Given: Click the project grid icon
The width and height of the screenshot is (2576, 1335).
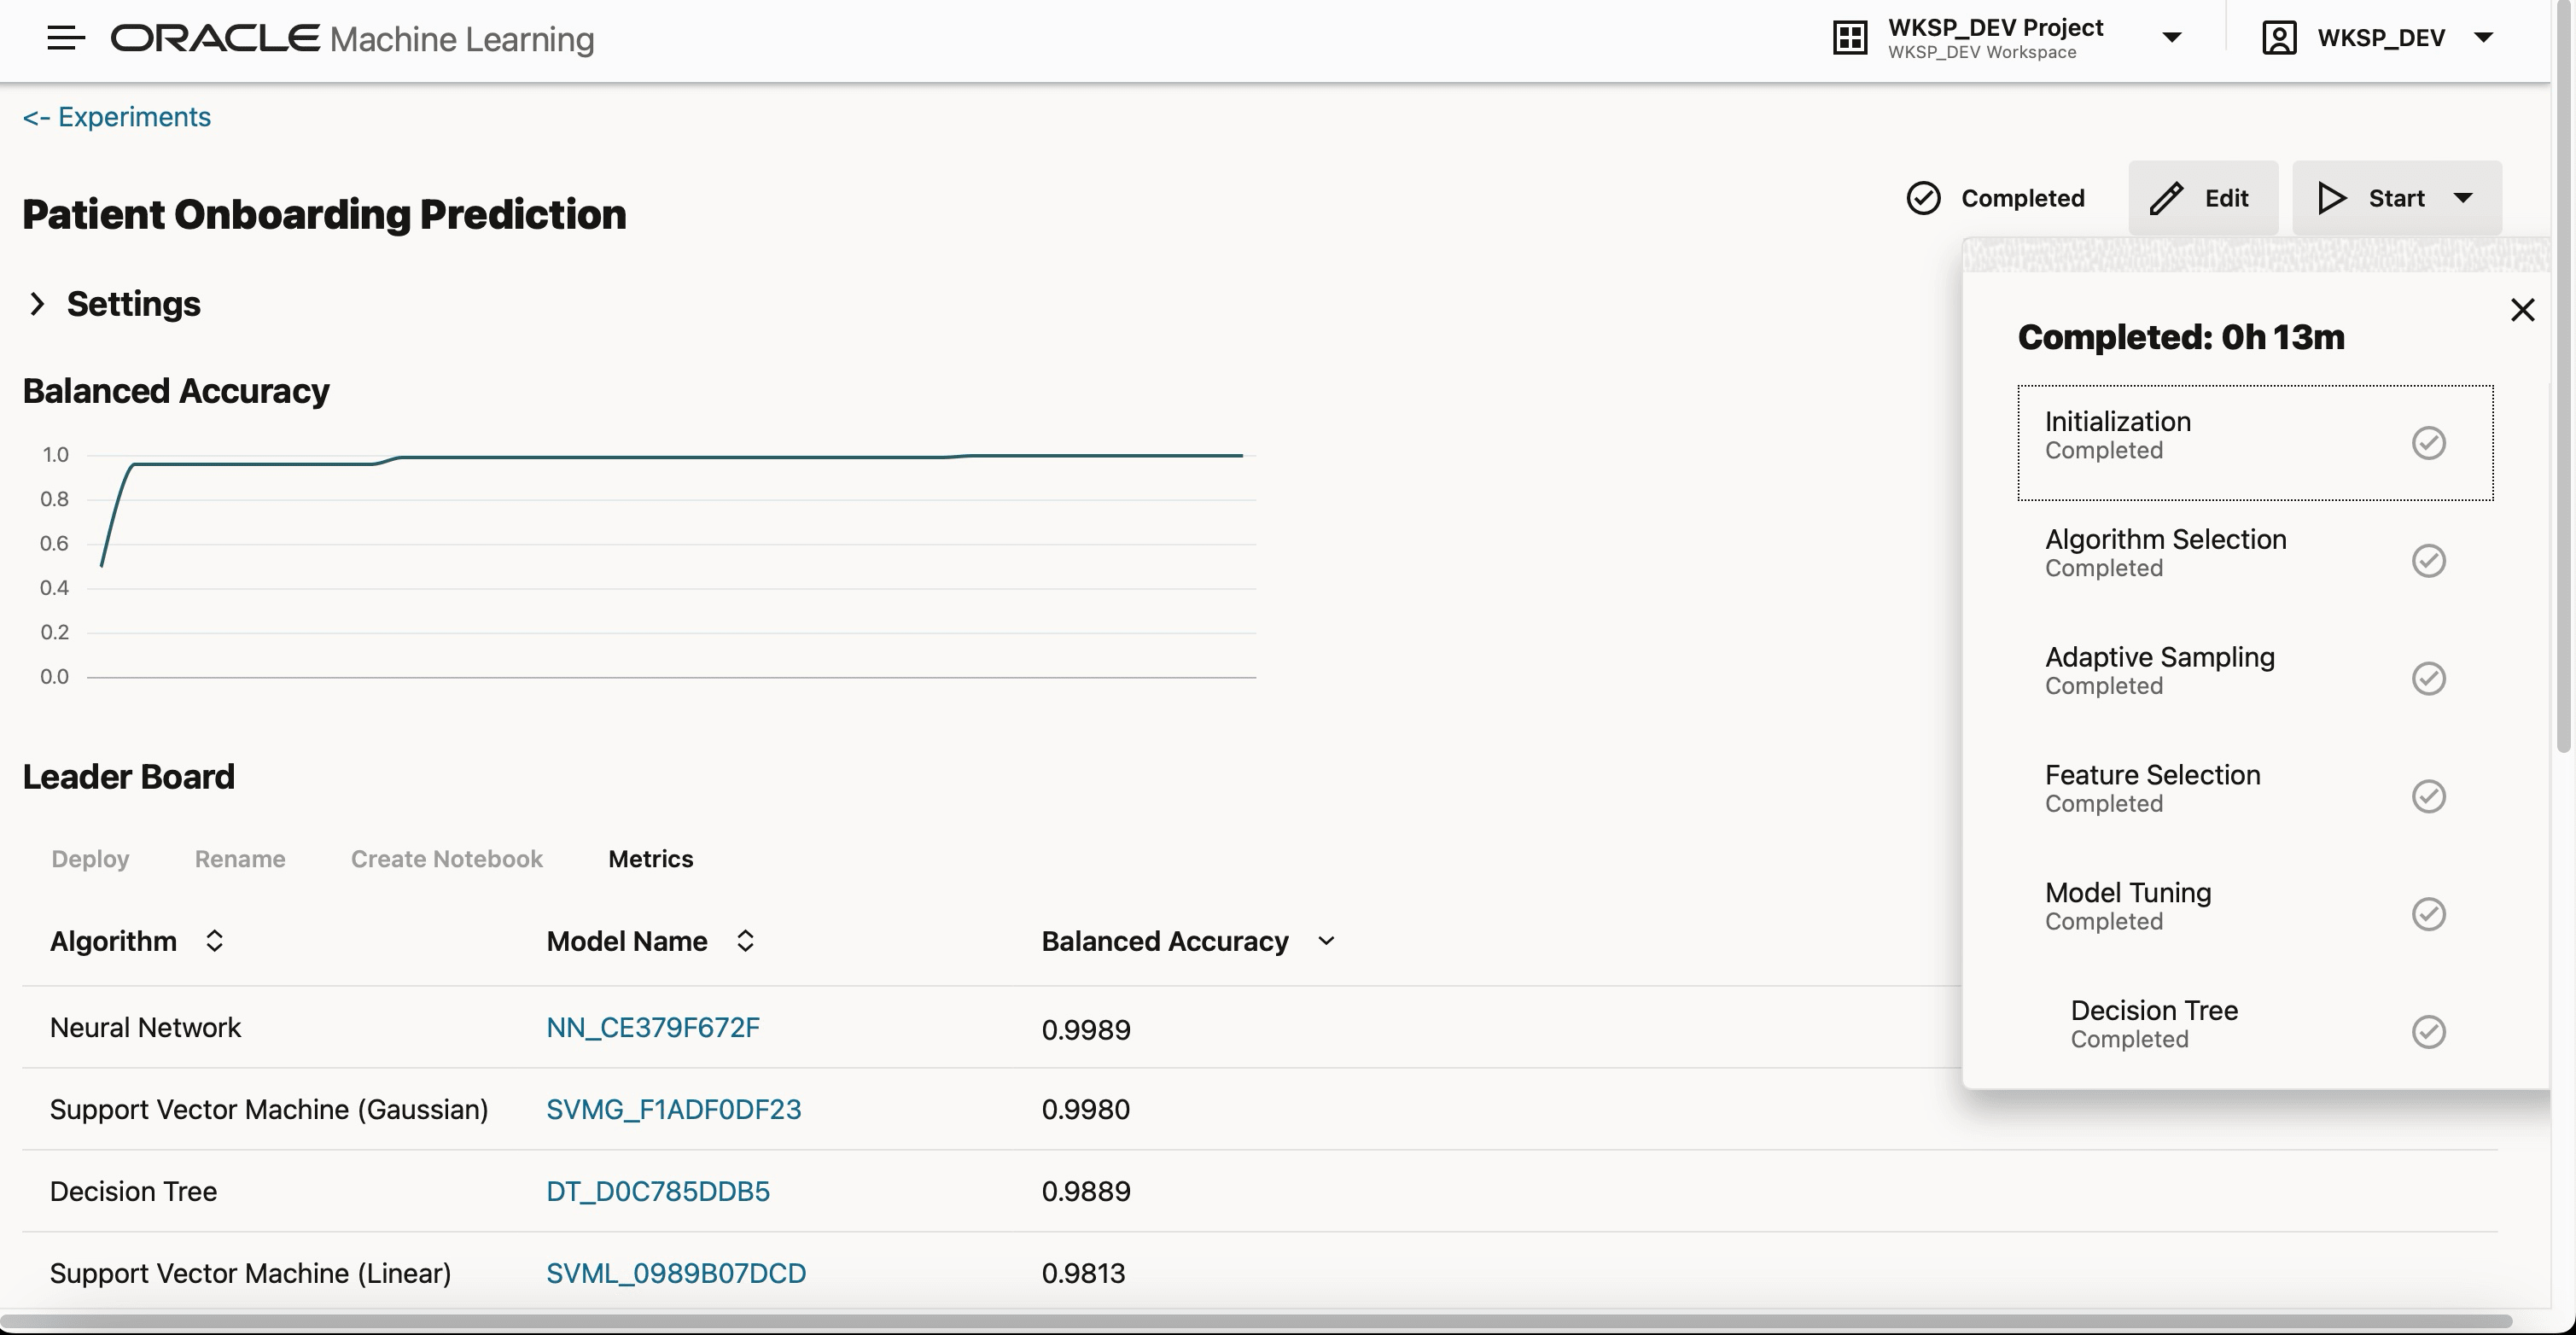Looking at the screenshot, I should (x=1849, y=38).
